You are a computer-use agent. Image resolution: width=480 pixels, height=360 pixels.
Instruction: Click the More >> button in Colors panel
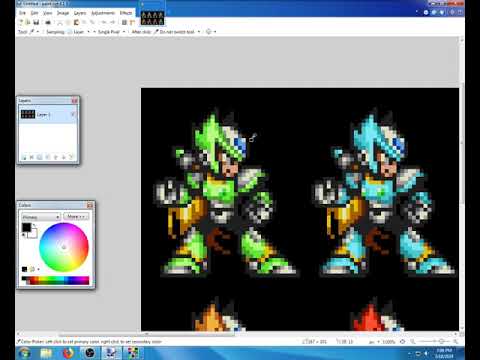click(76, 217)
